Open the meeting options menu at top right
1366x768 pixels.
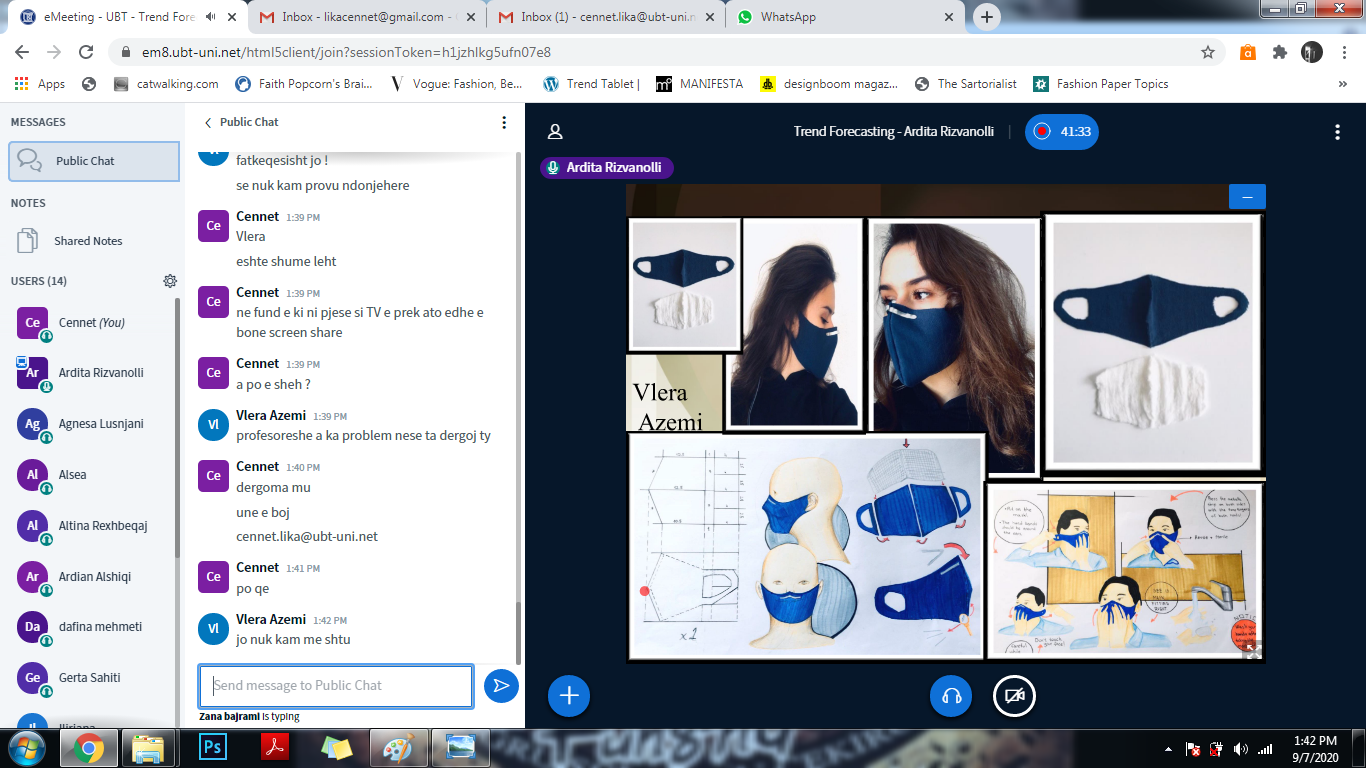pyautogui.click(x=1337, y=132)
